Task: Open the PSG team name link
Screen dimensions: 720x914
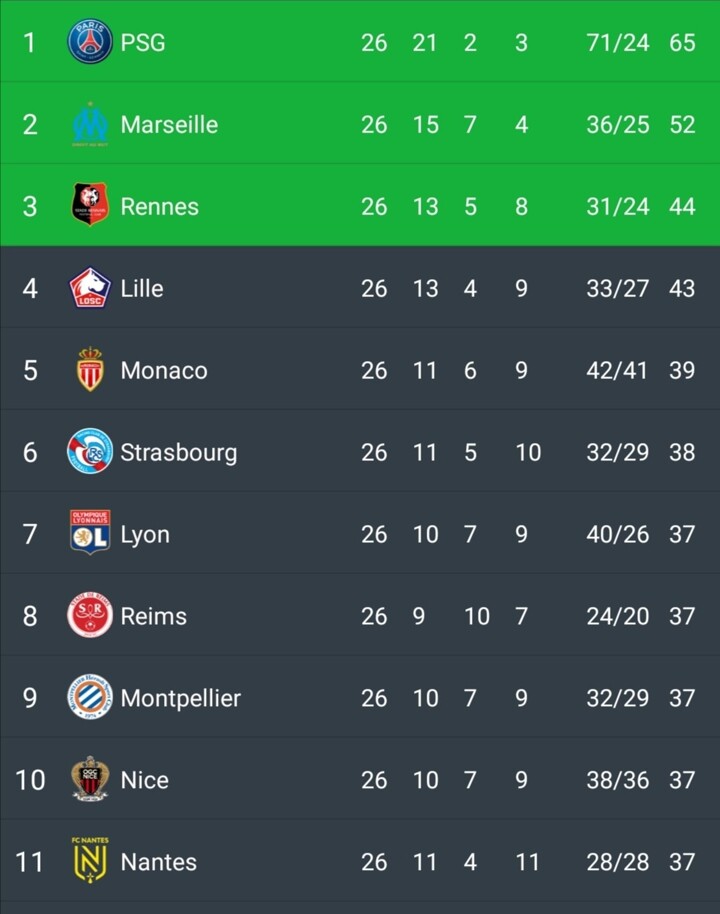Action: tap(143, 42)
